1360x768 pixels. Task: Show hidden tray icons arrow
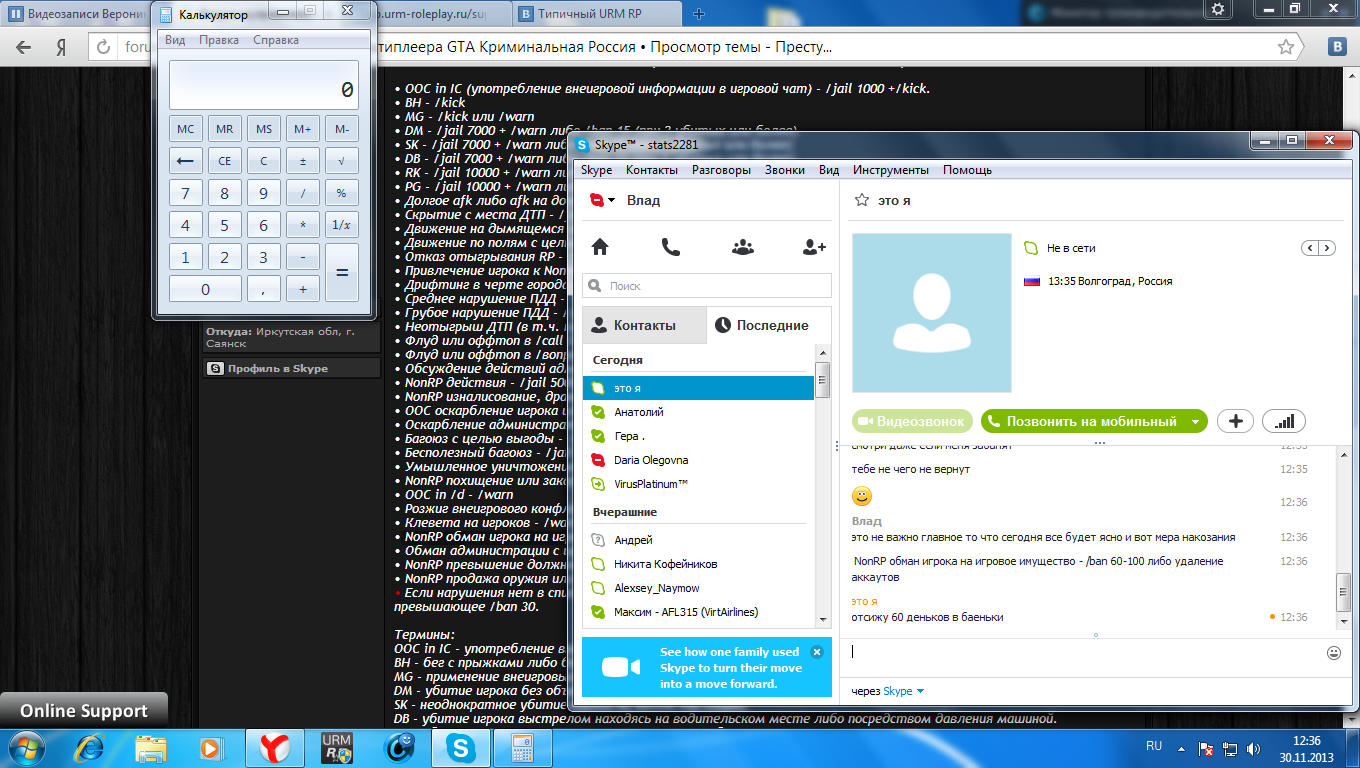click(x=1183, y=747)
